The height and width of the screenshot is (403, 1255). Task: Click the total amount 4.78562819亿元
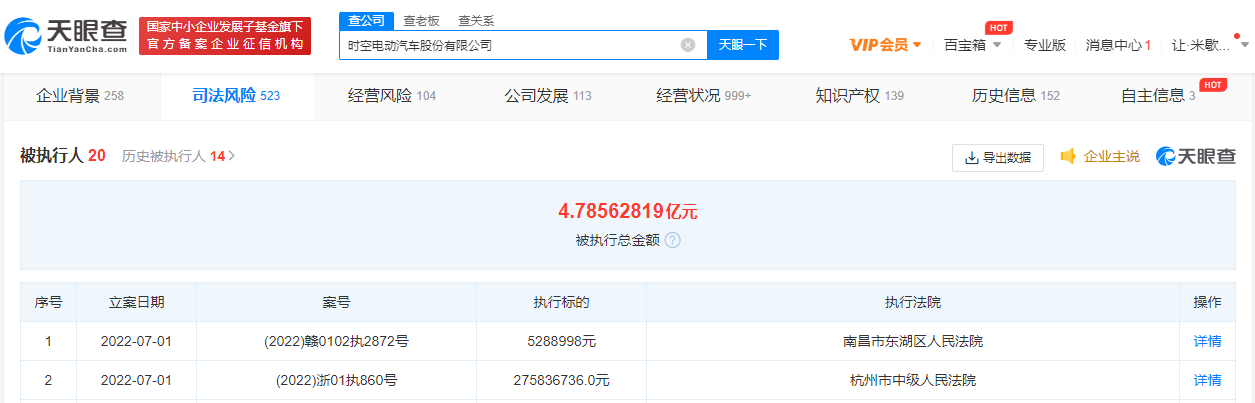tap(627, 211)
